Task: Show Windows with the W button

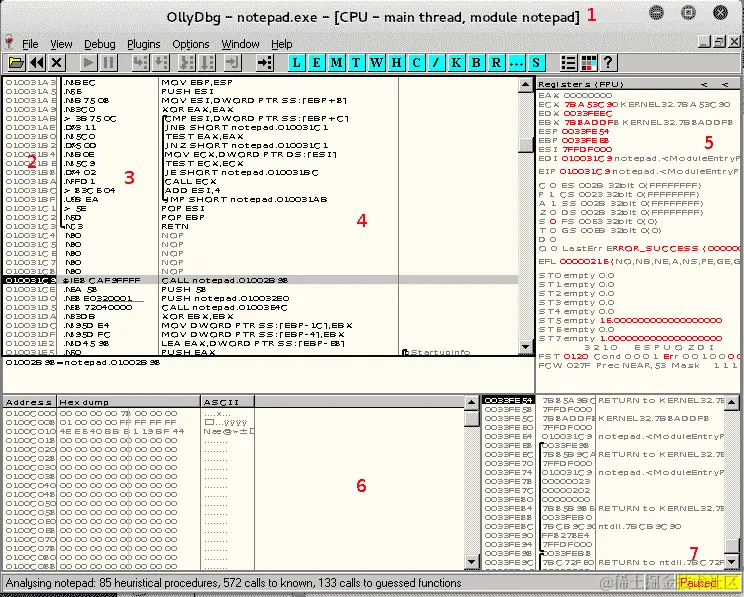Action: 376,63
